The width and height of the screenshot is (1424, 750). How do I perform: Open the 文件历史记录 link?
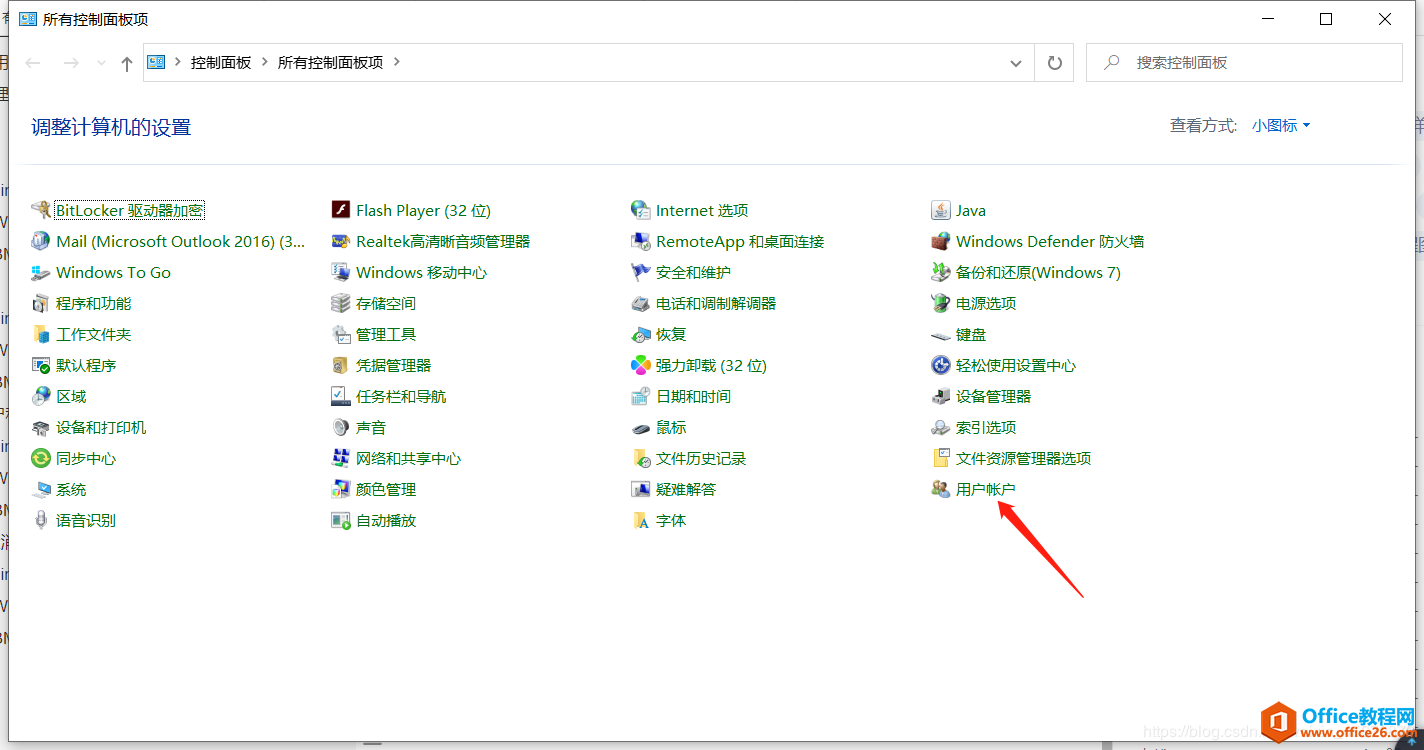click(701, 458)
